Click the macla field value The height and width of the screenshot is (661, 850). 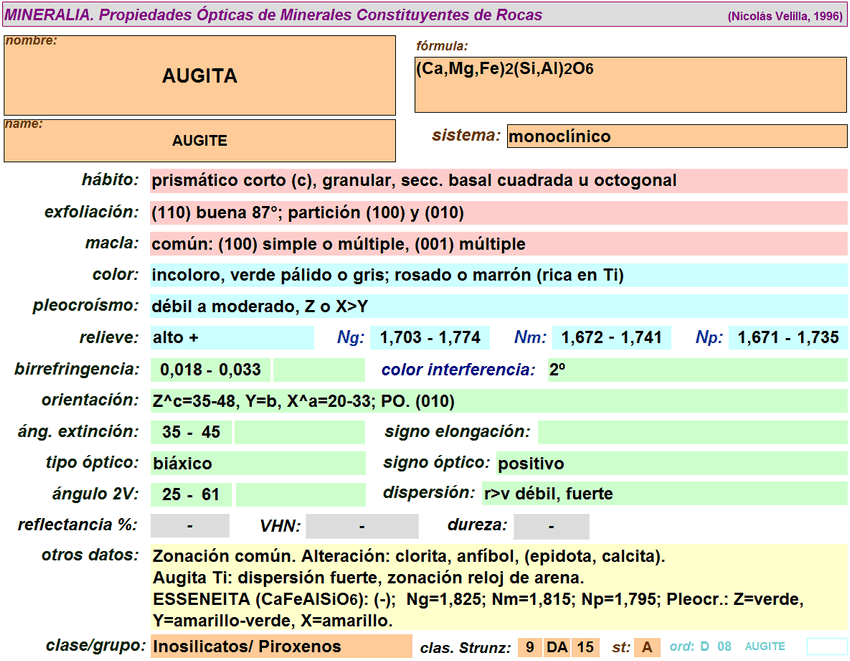[497, 245]
